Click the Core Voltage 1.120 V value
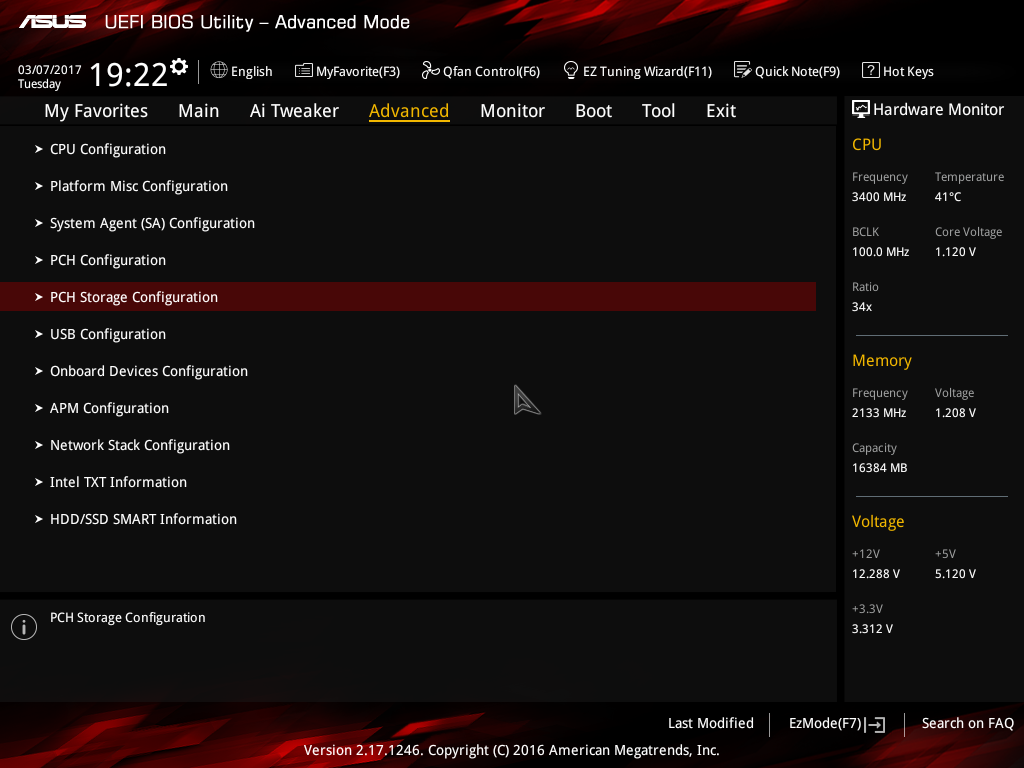The width and height of the screenshot is (1024, 768). click(955, 251)
